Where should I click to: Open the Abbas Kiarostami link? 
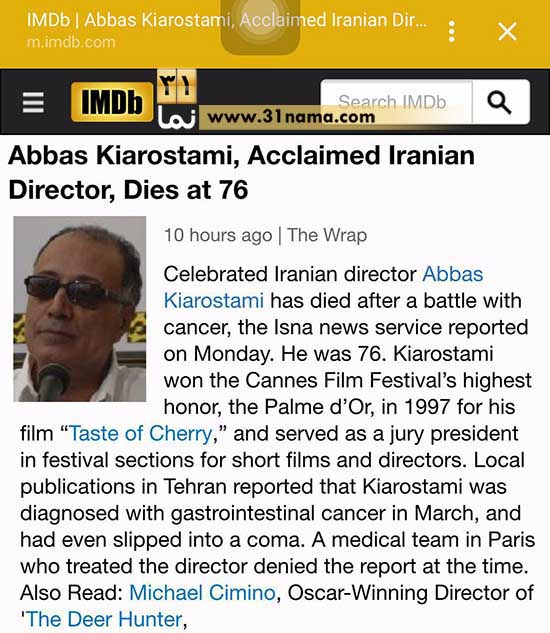point(323,287)
